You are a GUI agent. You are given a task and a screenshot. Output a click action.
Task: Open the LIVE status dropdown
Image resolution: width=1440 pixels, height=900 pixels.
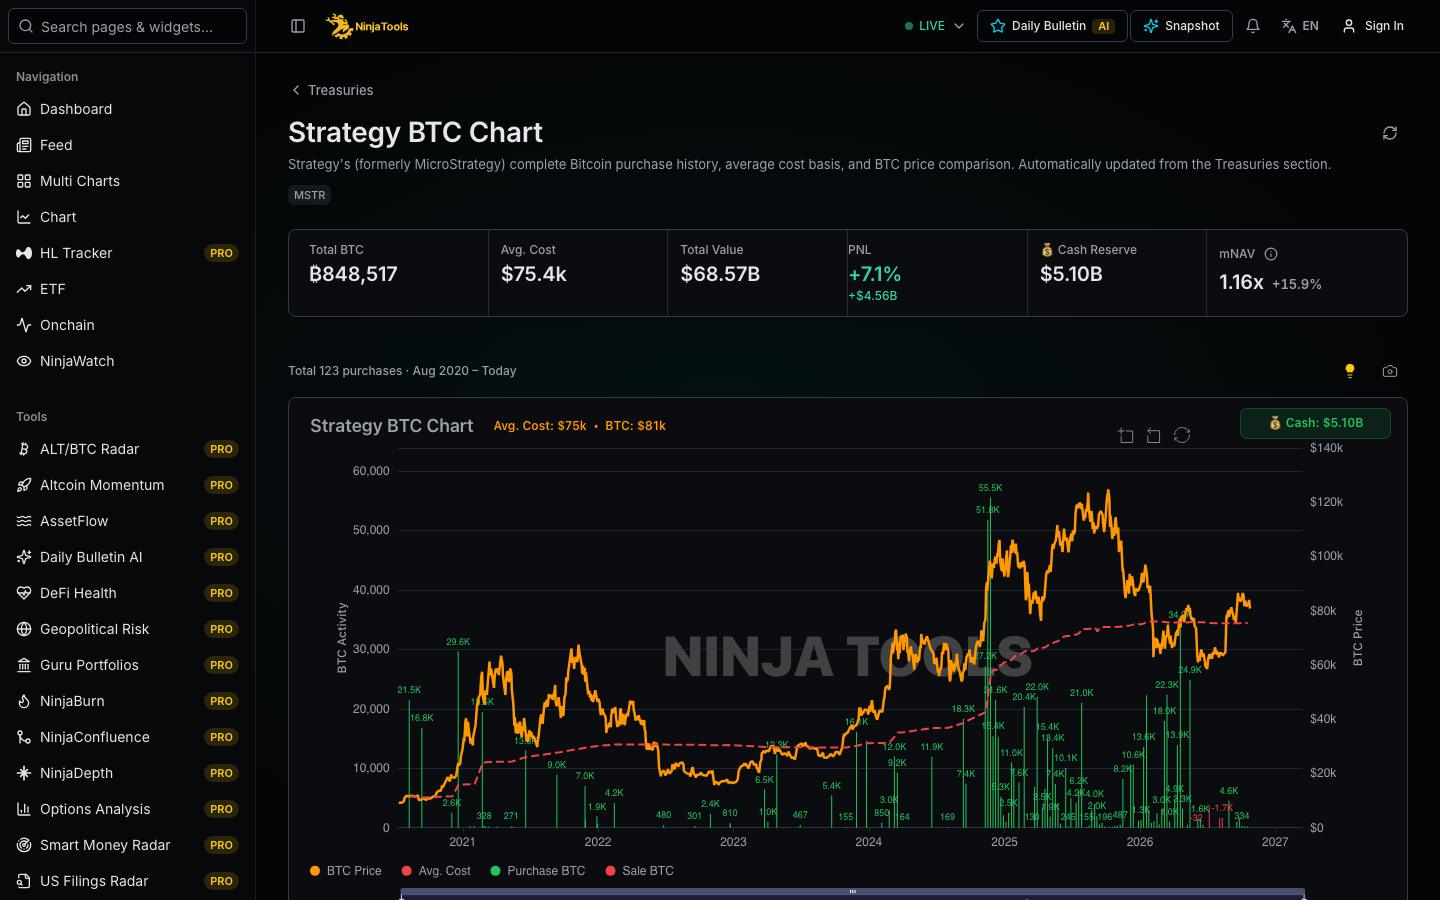point(934,26)
